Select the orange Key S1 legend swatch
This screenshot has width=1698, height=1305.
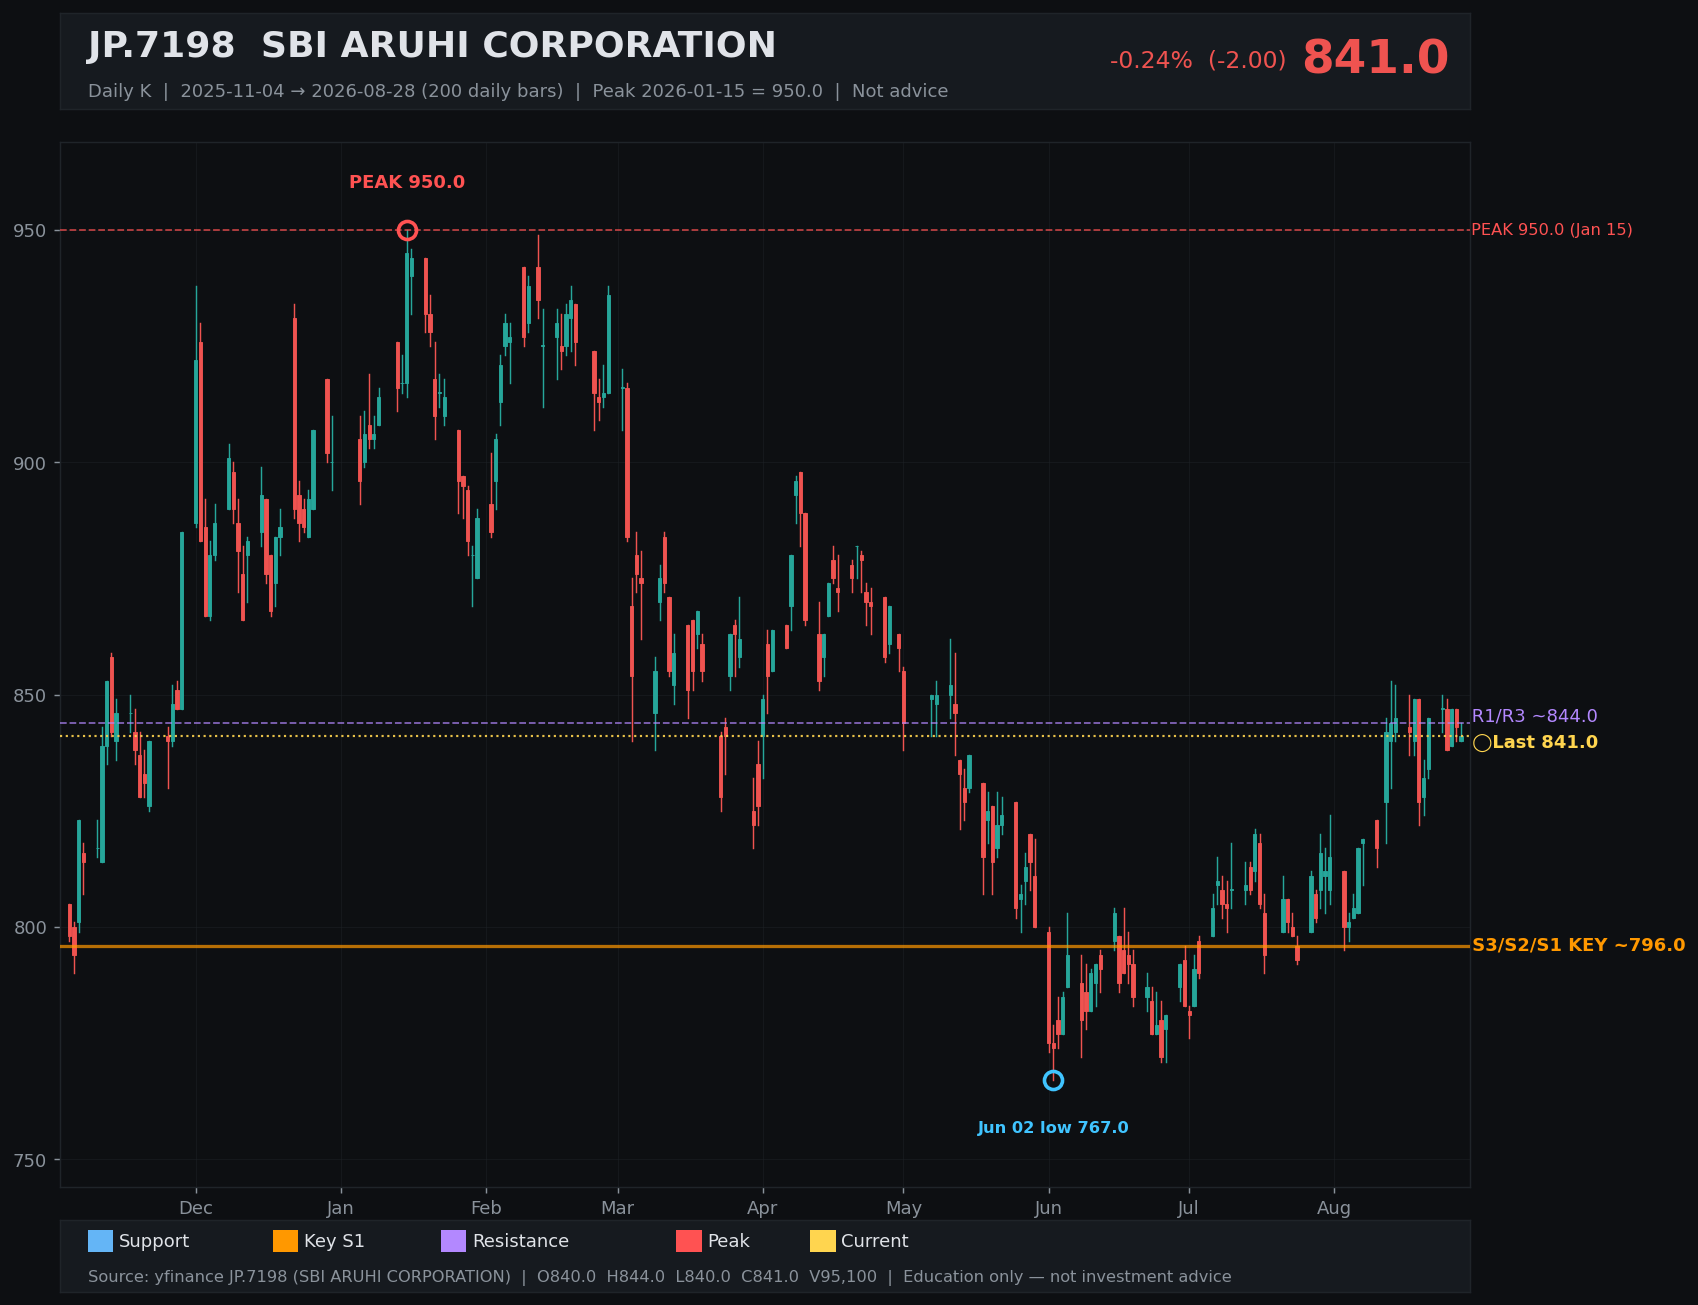[285, 1241]
